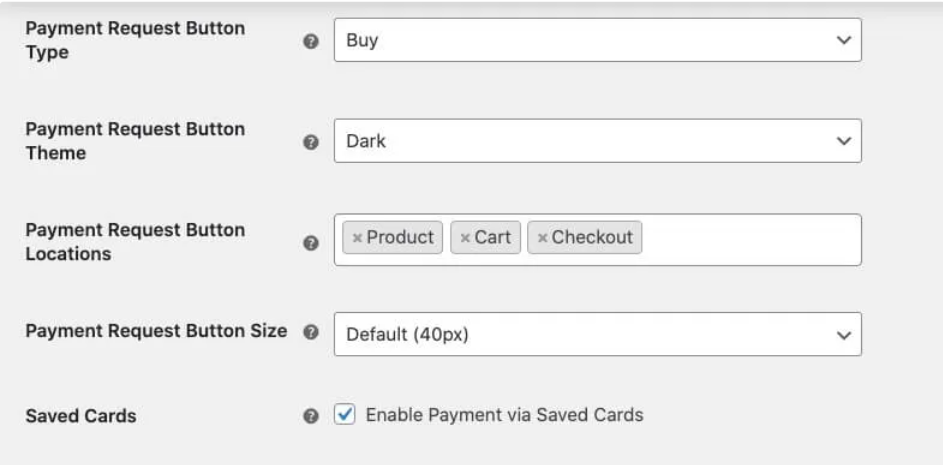Click empty area of Button Locations field
This screenshot has width=943, height=465.
pos(750,239)
